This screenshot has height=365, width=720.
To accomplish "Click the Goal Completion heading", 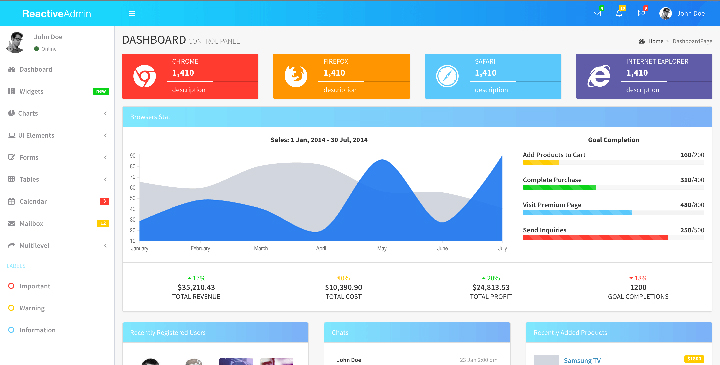I will coord(613,140).
